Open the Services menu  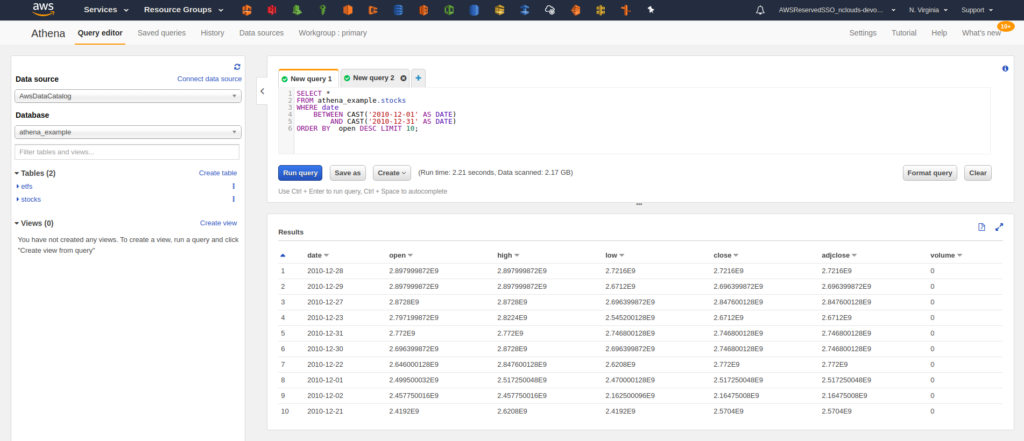pos(106,10)
